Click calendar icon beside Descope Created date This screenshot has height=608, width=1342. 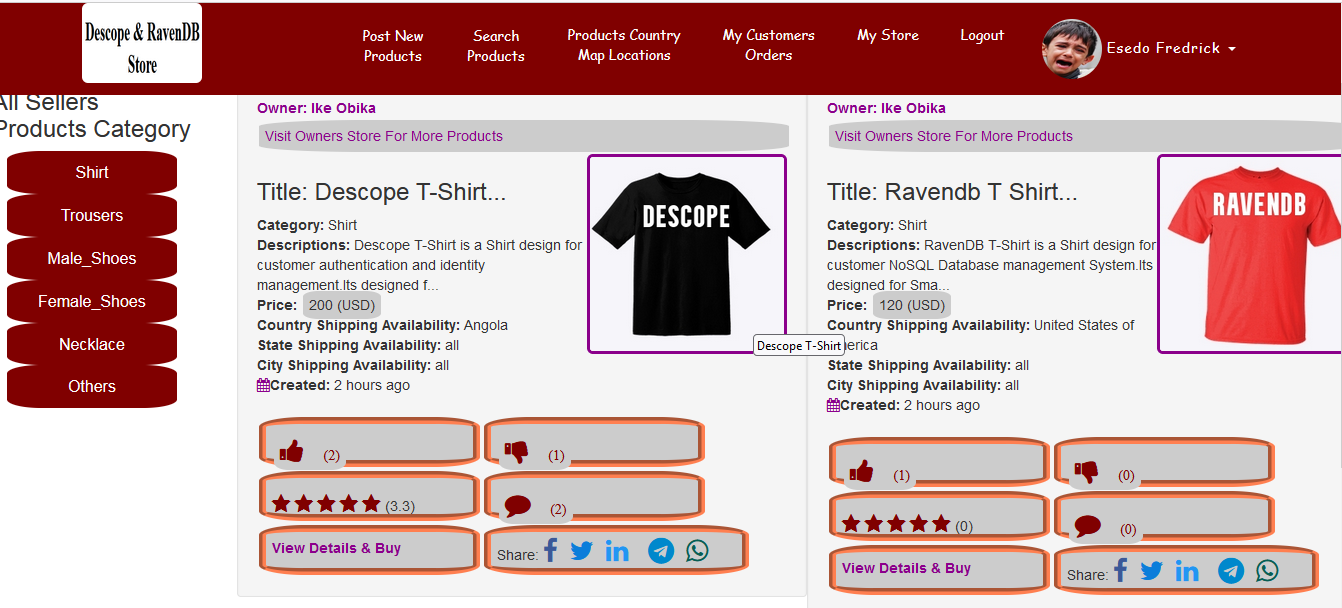(263, 385)
